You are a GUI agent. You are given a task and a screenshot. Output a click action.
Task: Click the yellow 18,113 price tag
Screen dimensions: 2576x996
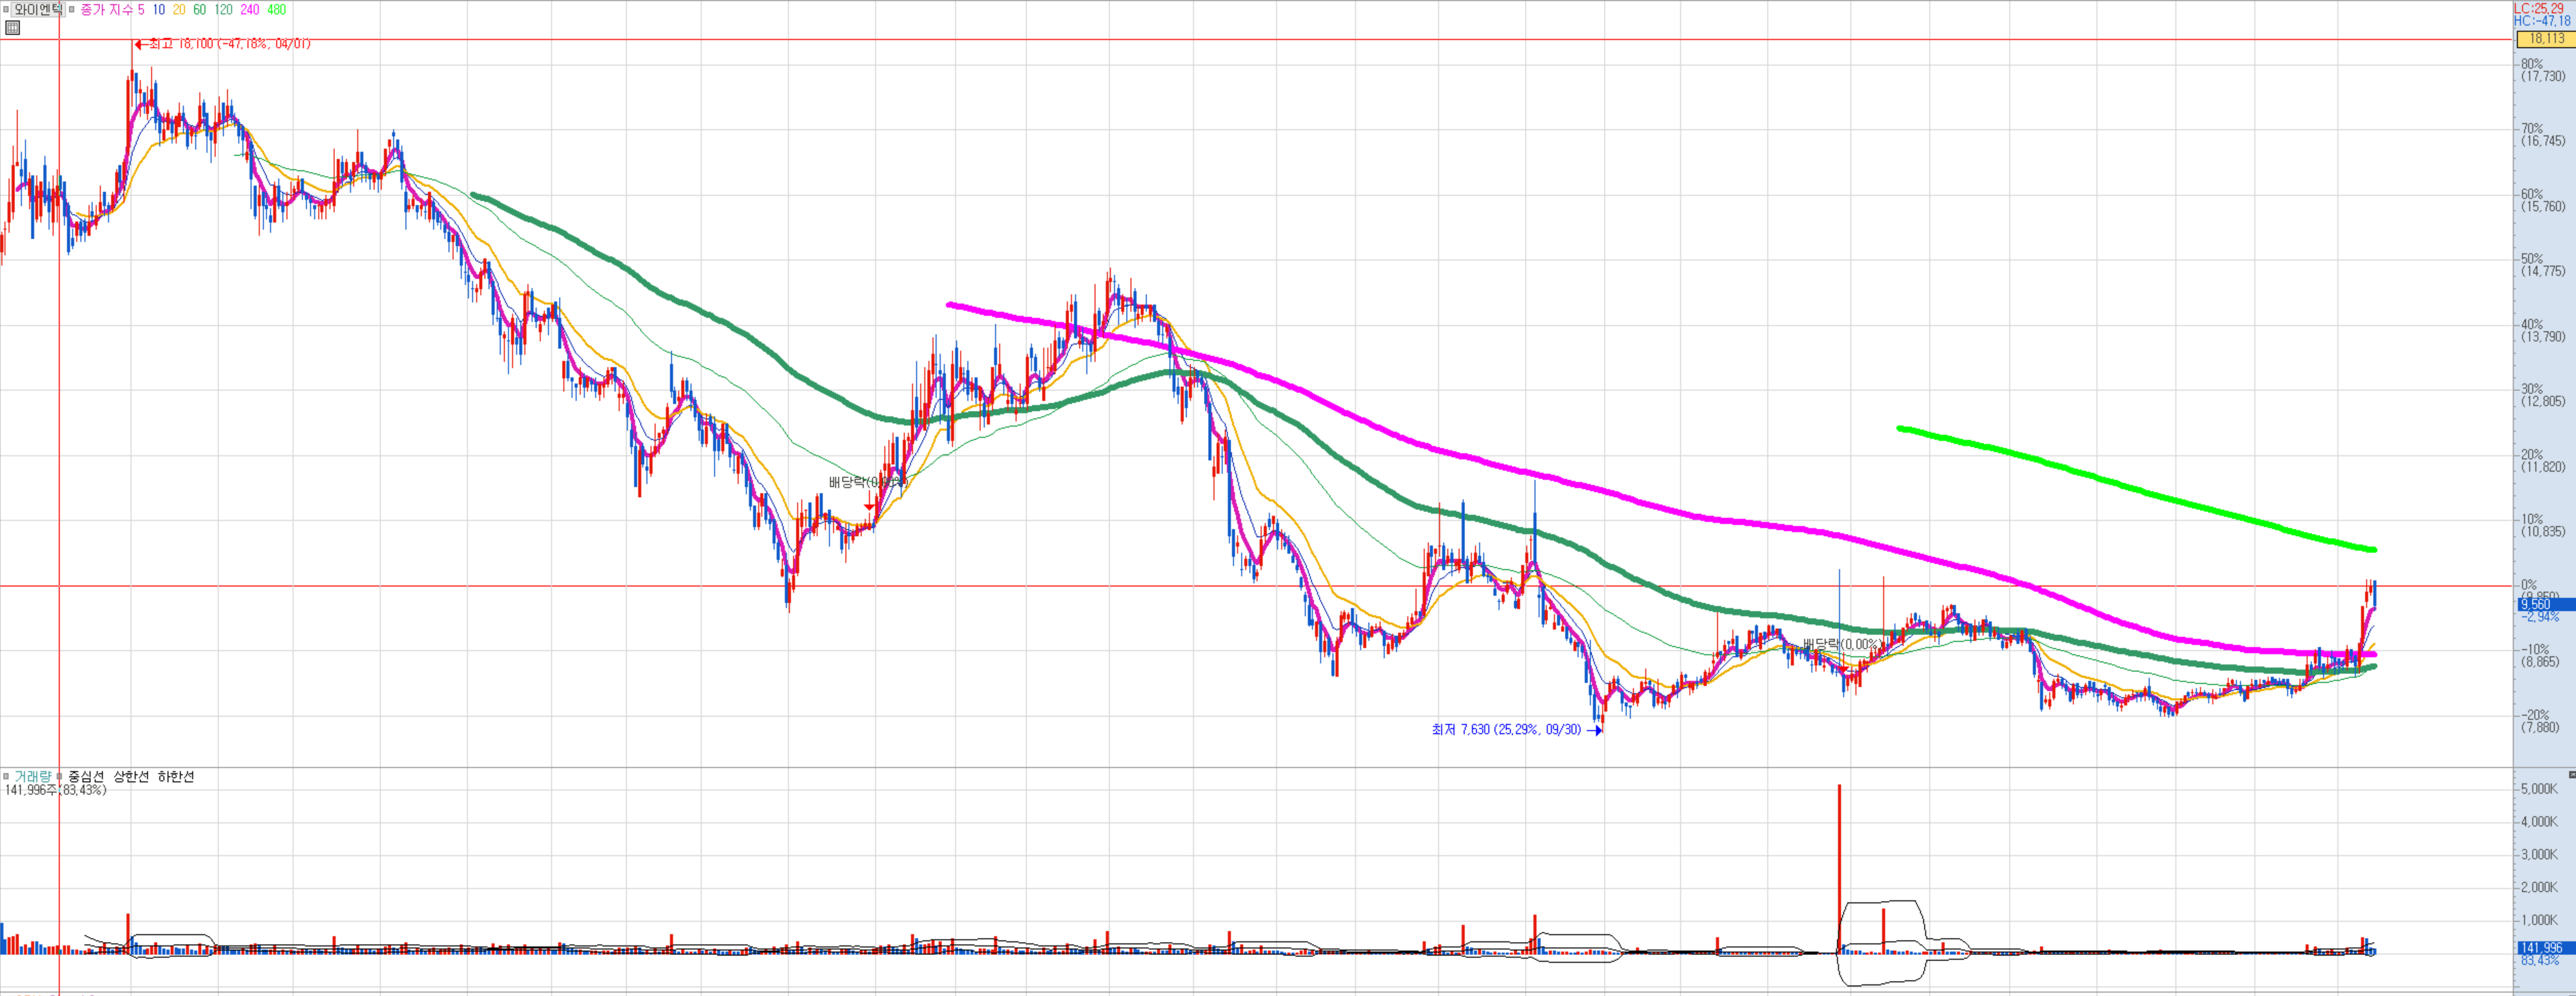point(2546,39)
